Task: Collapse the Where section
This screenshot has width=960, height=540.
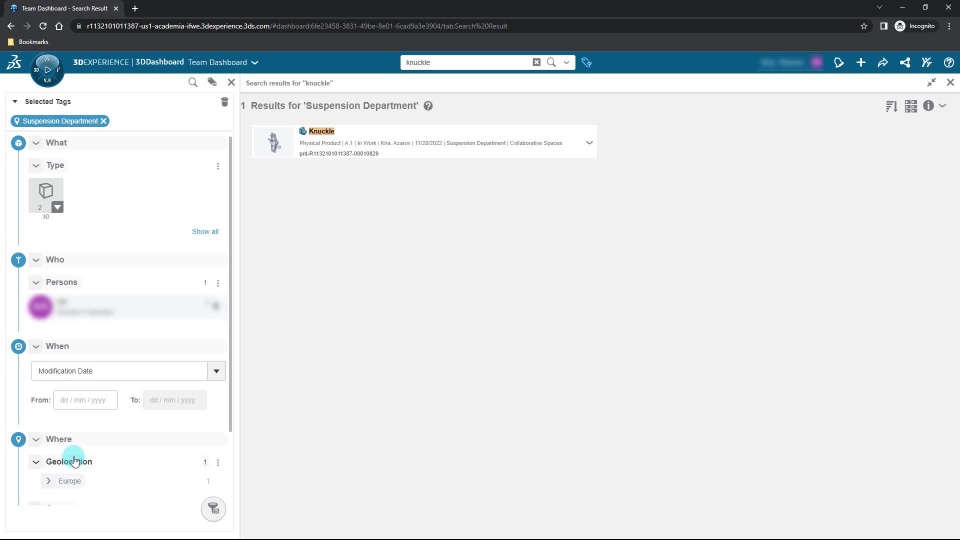Action: pyautogui.click(x=36, y=439)
